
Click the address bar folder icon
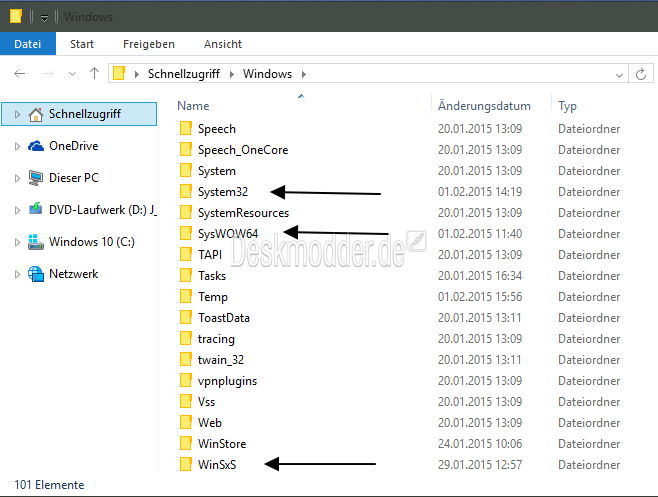pos(119,73)
